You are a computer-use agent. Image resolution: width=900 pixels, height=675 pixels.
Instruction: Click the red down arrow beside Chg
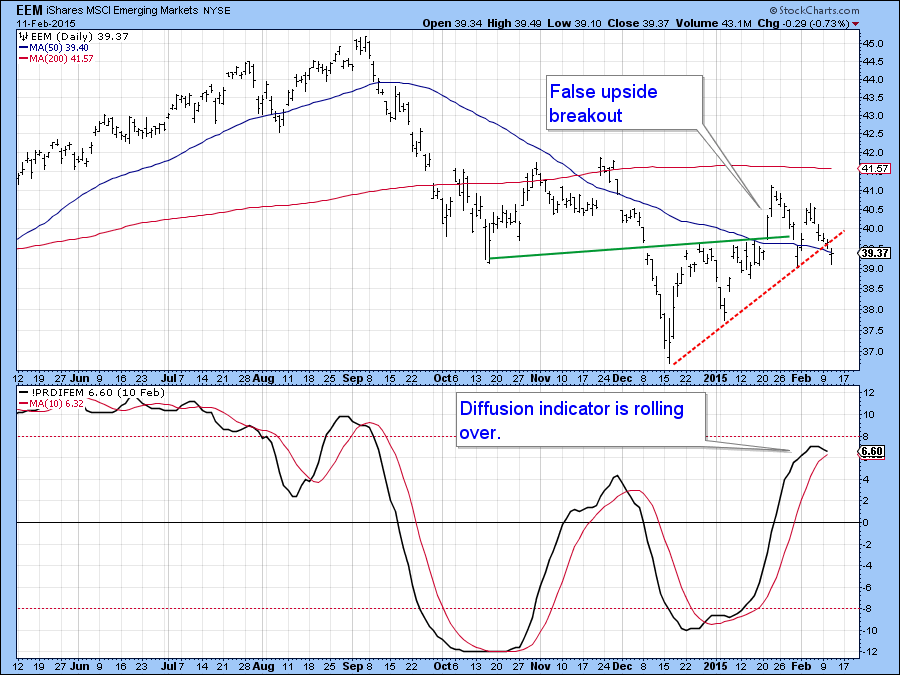coord(856,24)
